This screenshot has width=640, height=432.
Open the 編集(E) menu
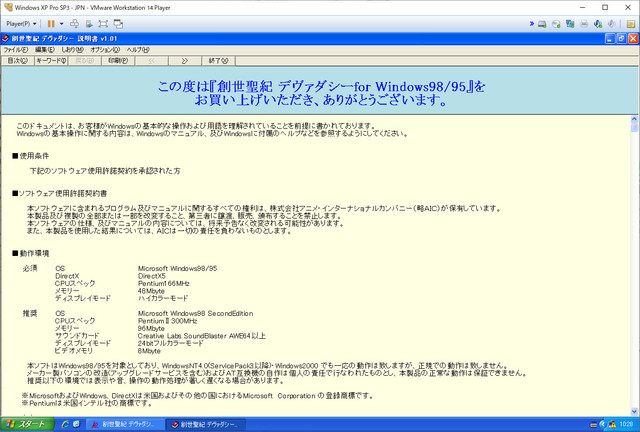(x=44, y=50)
